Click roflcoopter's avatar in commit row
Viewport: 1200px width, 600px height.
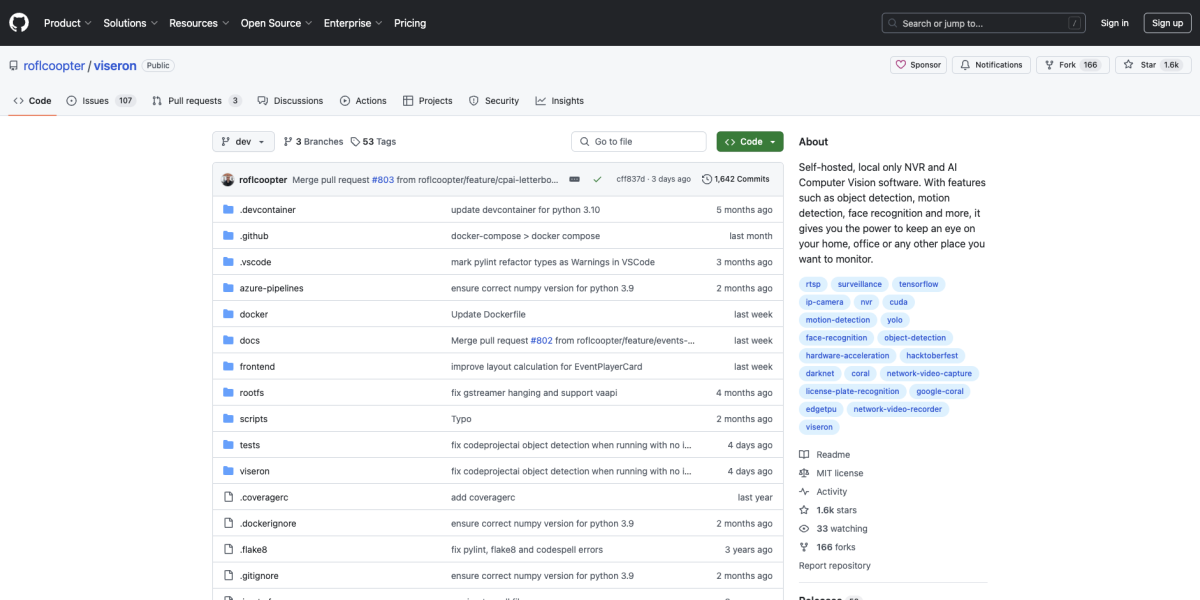[x=228, y=179]
